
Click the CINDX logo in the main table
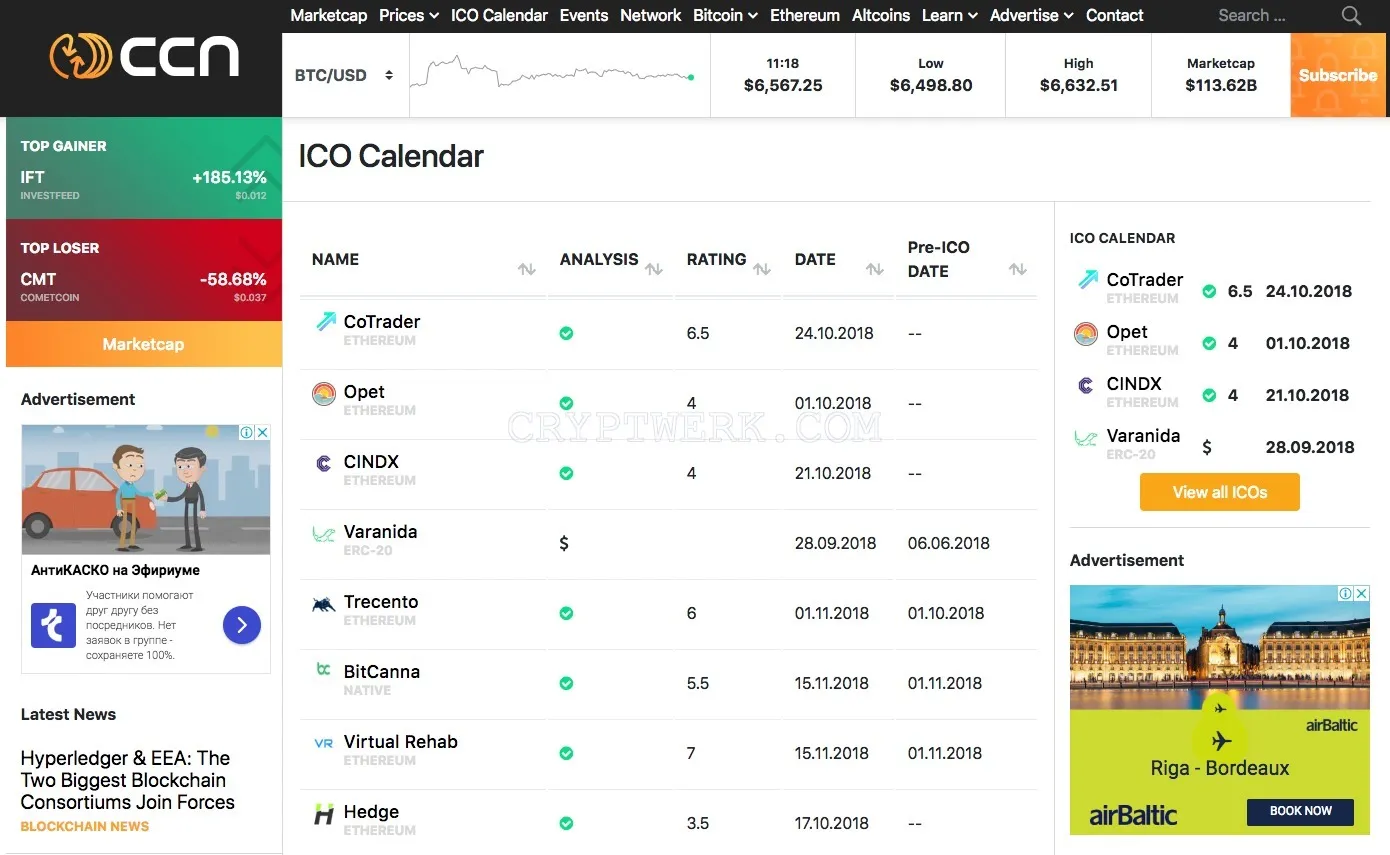pyautogui.click(x=324, y=463)
